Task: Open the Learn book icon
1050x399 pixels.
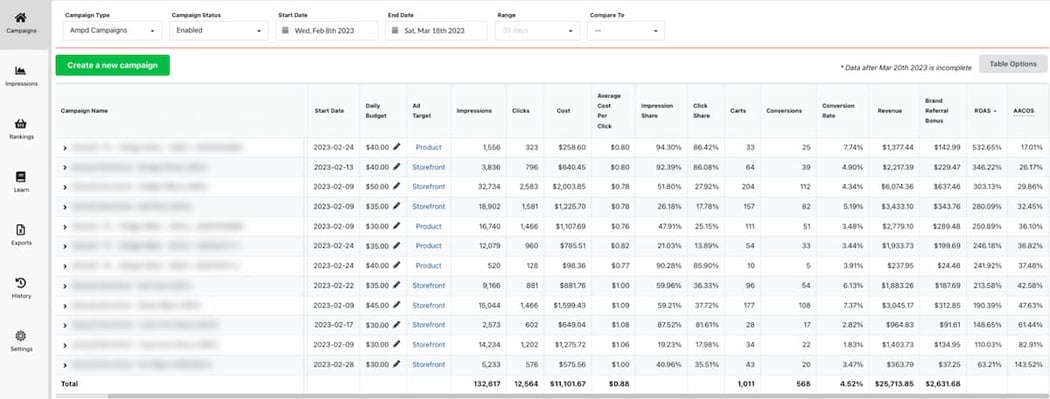Action: click(21, 177)
